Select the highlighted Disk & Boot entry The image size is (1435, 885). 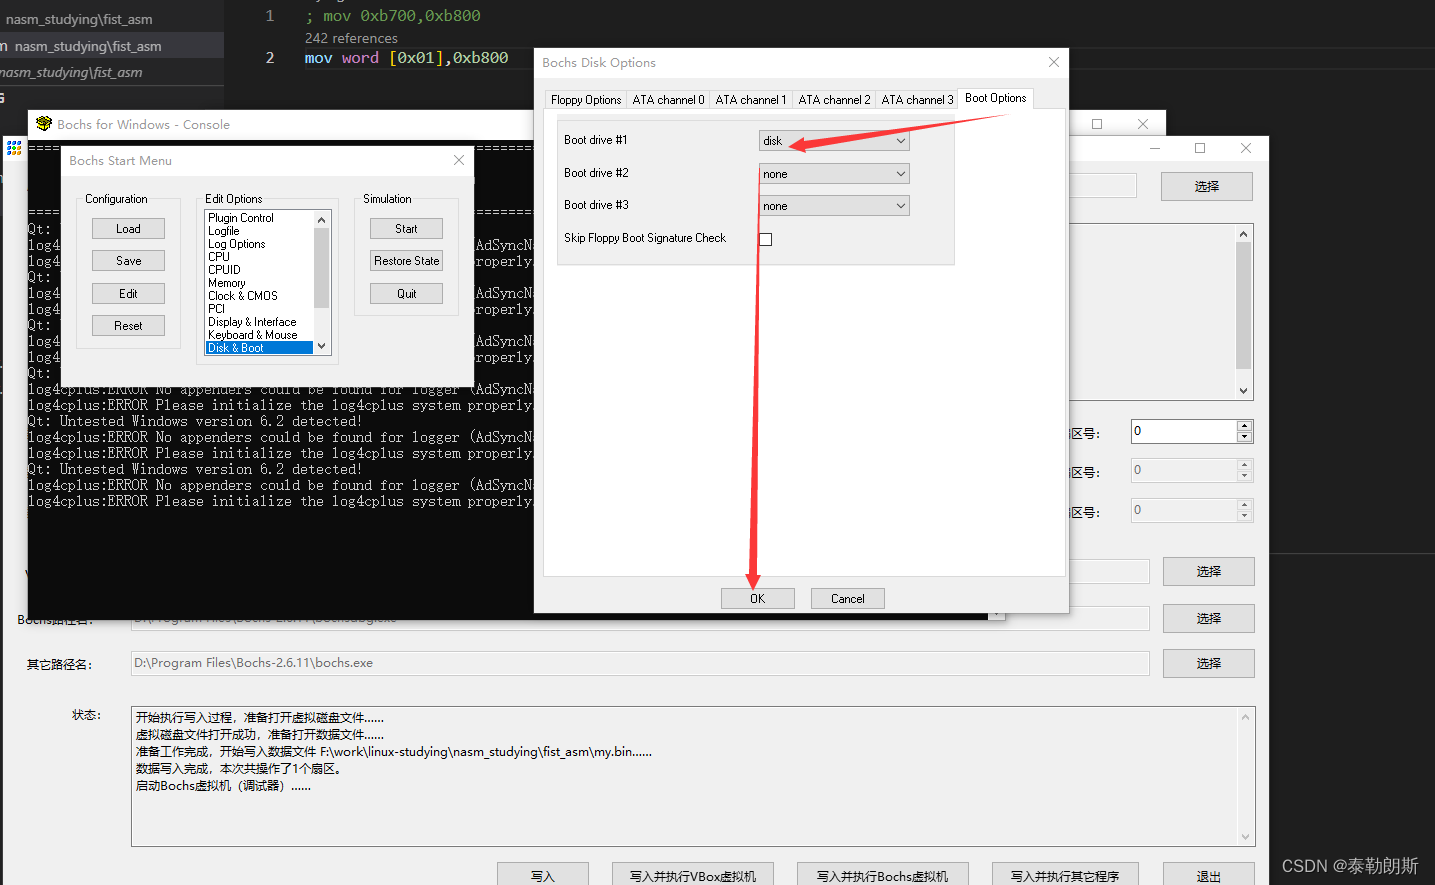[259, 348]
